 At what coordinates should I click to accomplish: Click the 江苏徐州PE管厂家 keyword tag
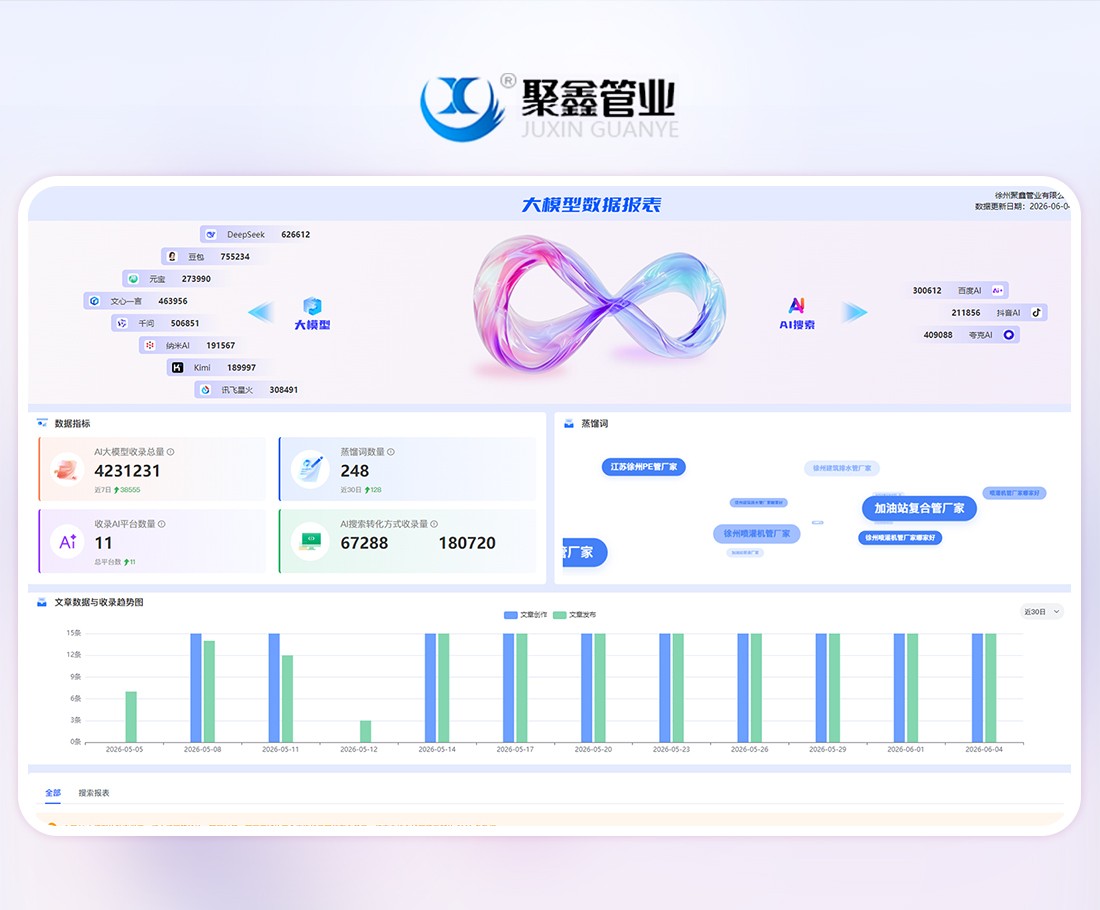tap(643, 467)
